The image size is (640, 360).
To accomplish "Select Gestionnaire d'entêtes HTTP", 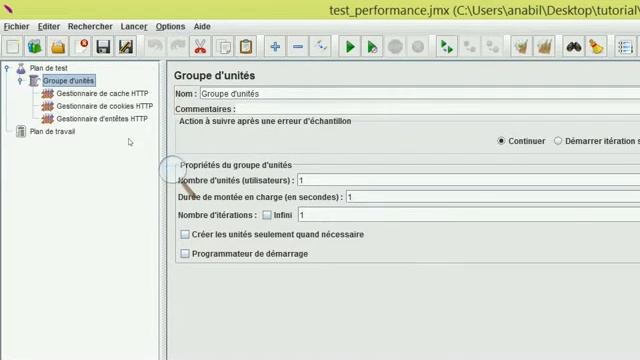I will pos(102,119).
